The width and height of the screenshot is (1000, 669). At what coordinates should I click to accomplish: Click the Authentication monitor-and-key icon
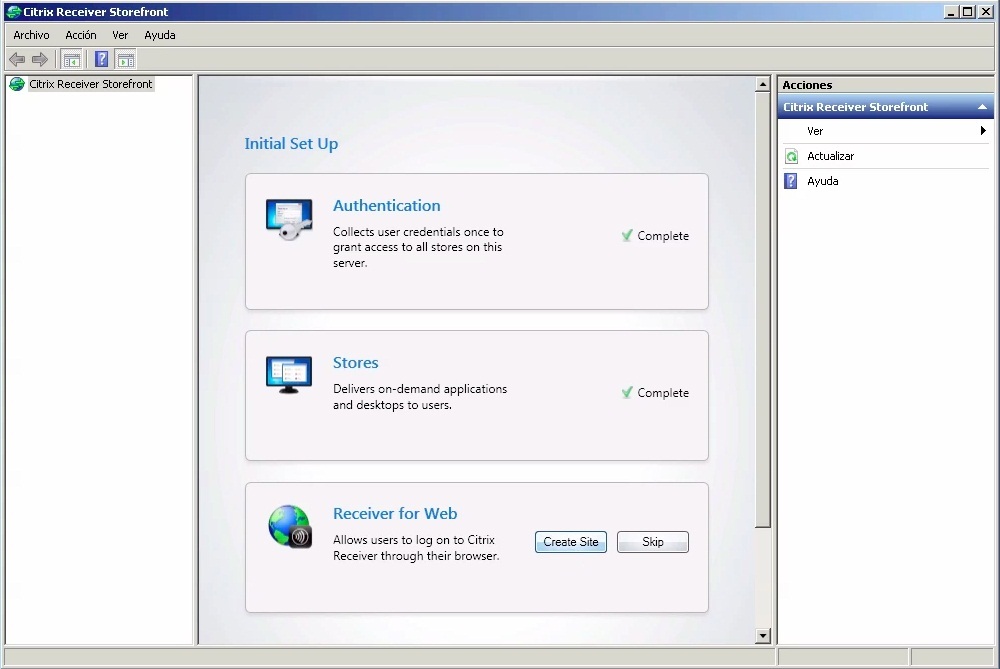(x=289, y=219)
